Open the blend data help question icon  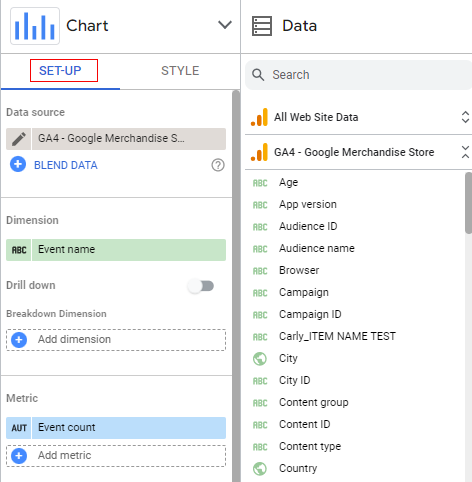(x=218, y=165)
